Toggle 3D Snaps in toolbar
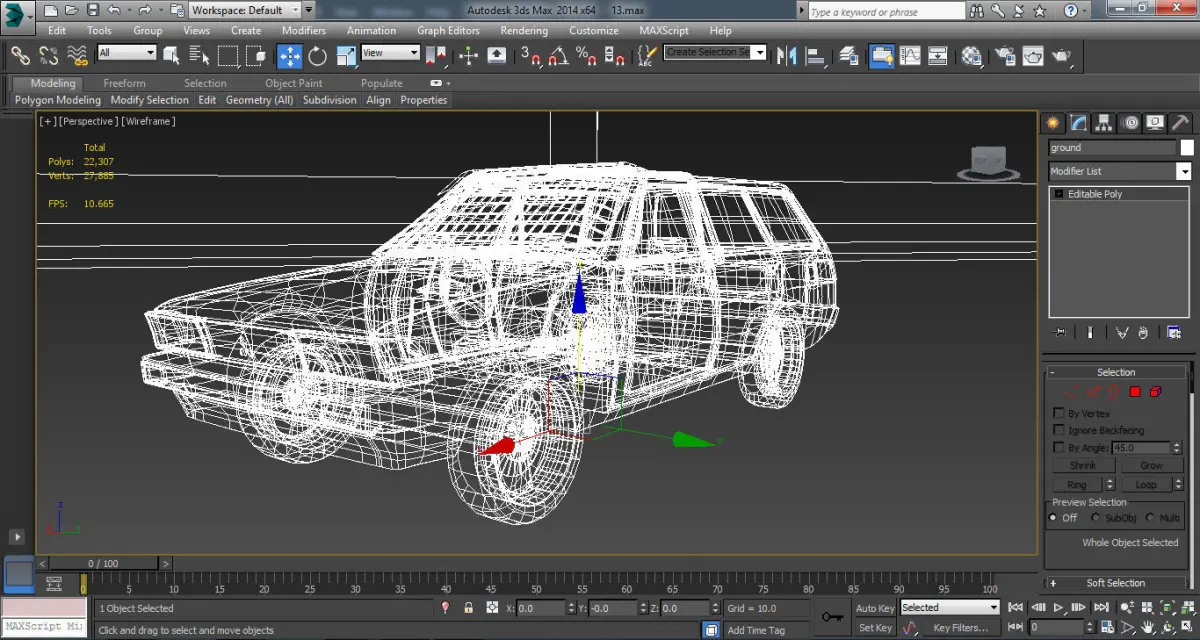Image resolution: width=1200 pixels, height=640 pixels. 531,55
